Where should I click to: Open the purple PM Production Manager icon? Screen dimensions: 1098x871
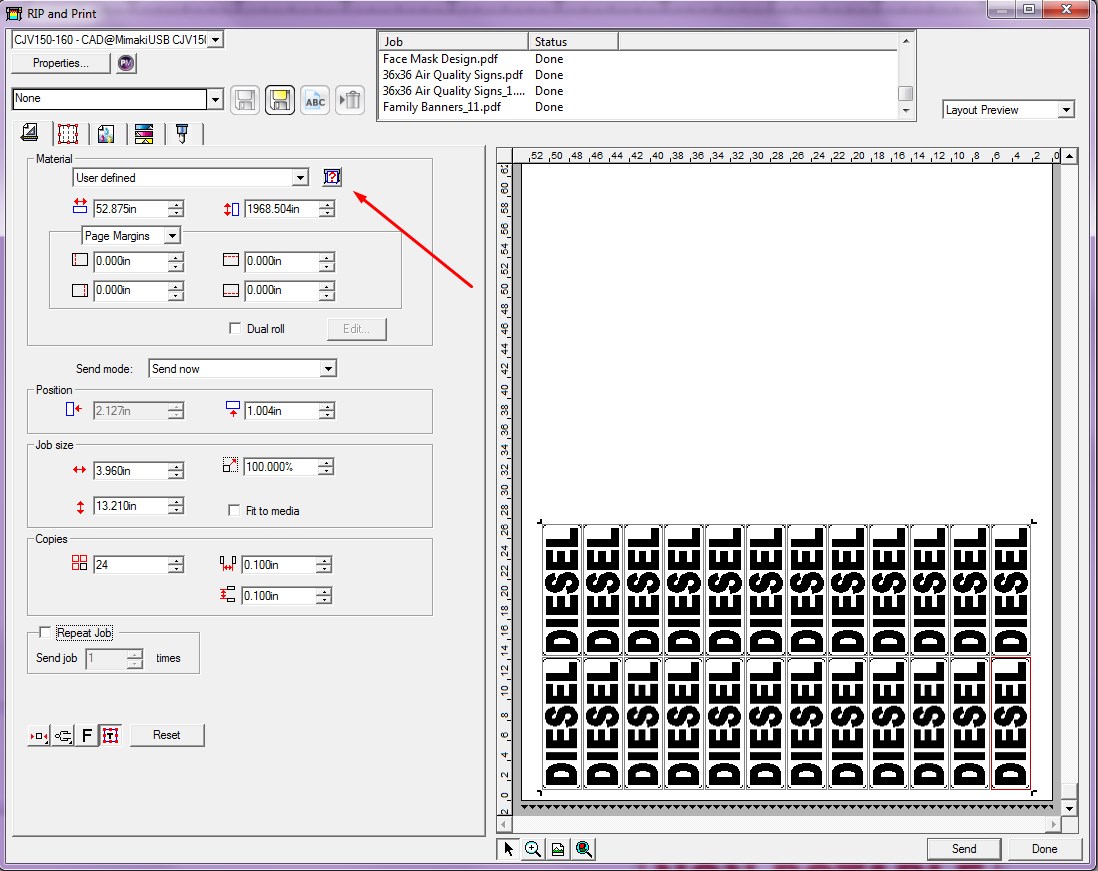(126, 63)
